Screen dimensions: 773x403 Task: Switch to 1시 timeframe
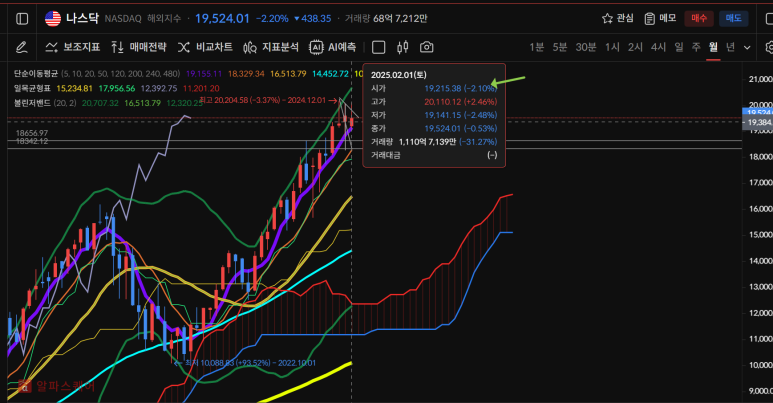coord(612,47)
